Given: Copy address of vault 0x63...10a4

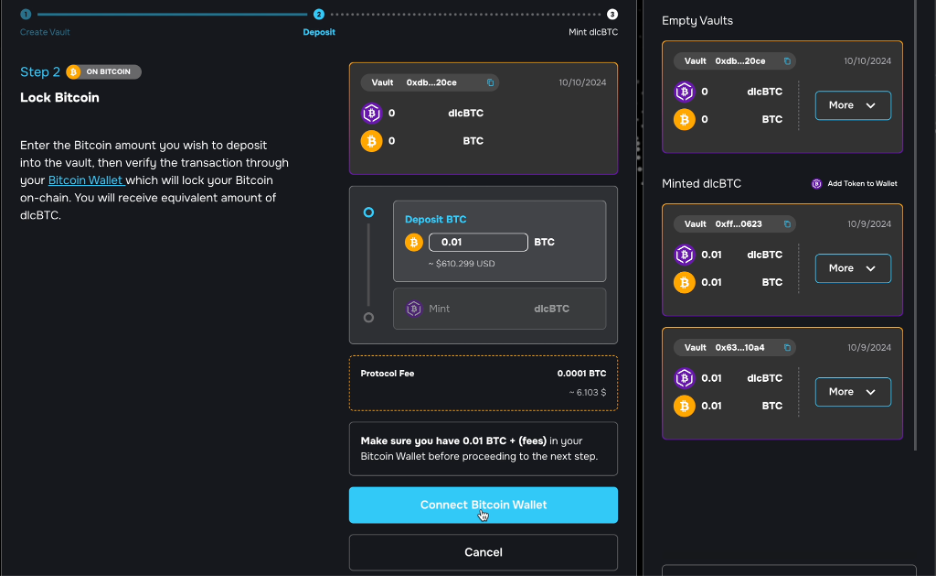Looking at the screenshot, I should (x=787, y=347).
